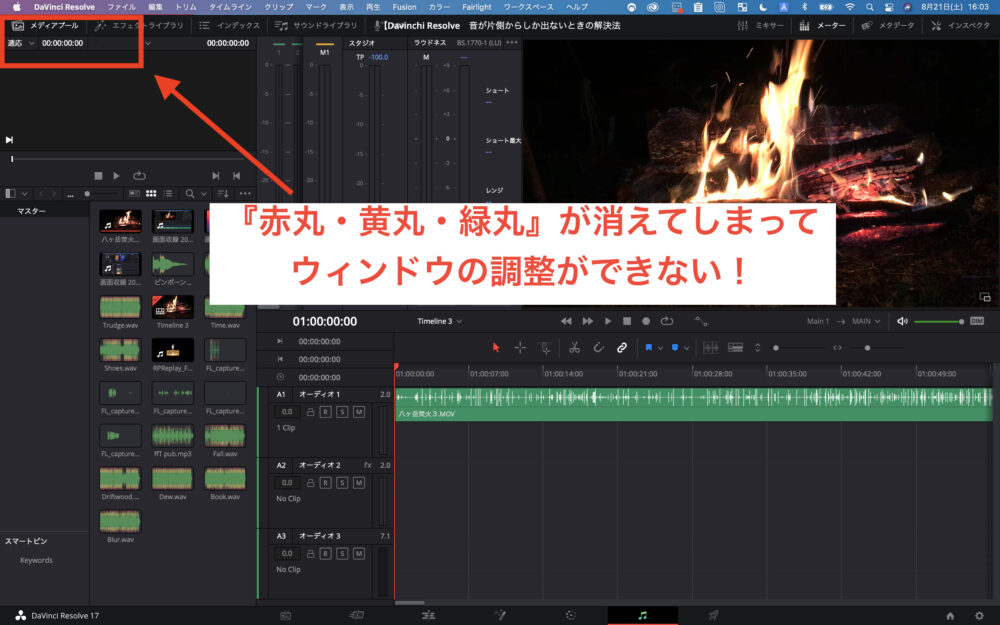Open the Fusion menu
The height and width of the screenshot is (625, 1000).
pyautogui.click(x=404, y=7)
